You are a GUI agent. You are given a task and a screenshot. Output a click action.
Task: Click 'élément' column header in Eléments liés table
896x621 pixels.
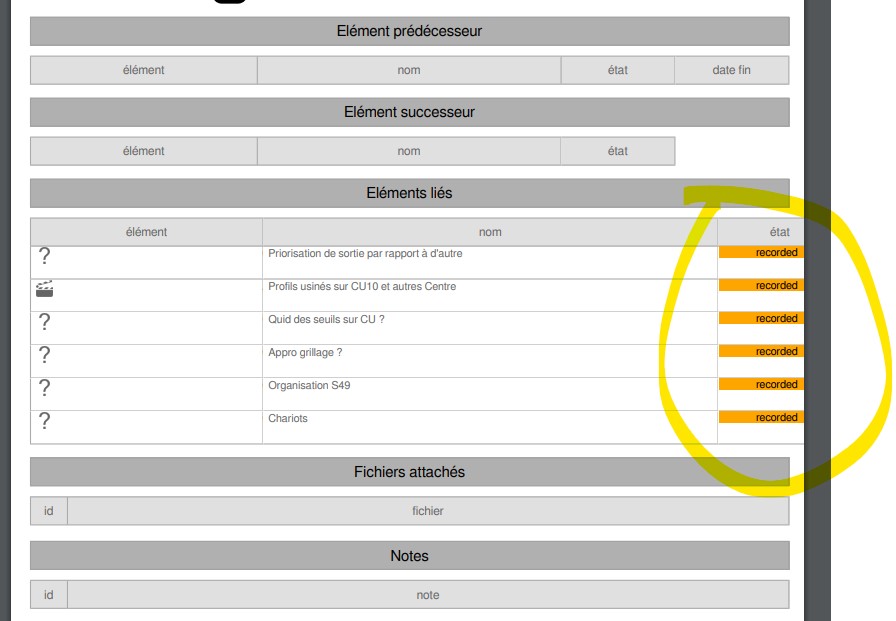click(146, 232)
